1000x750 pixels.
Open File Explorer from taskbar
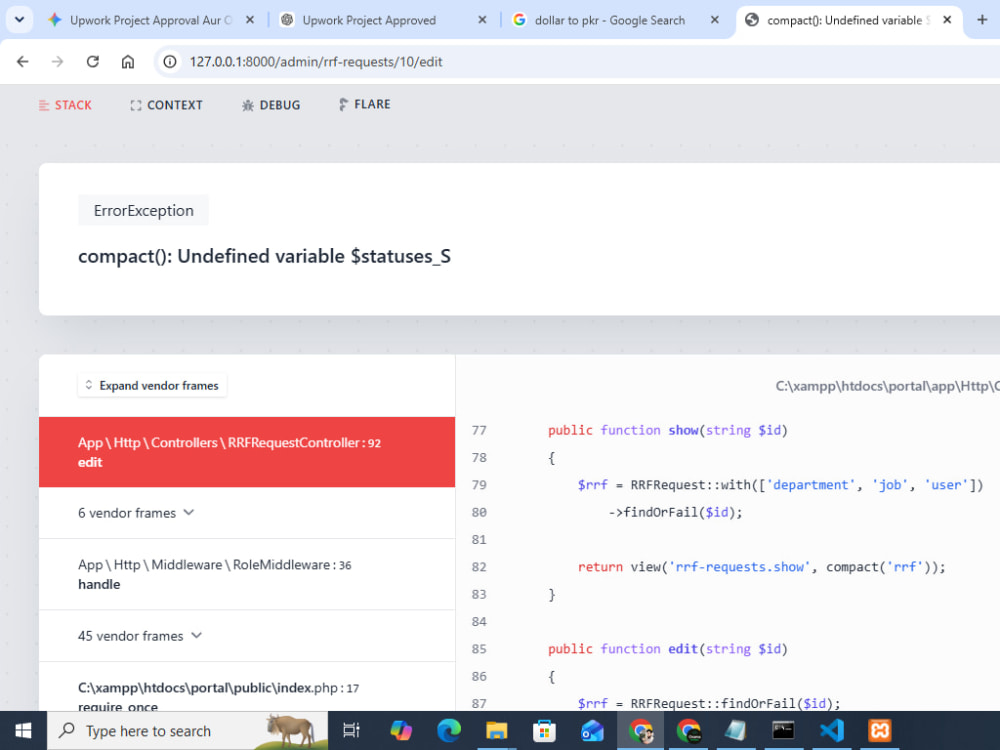496,731
